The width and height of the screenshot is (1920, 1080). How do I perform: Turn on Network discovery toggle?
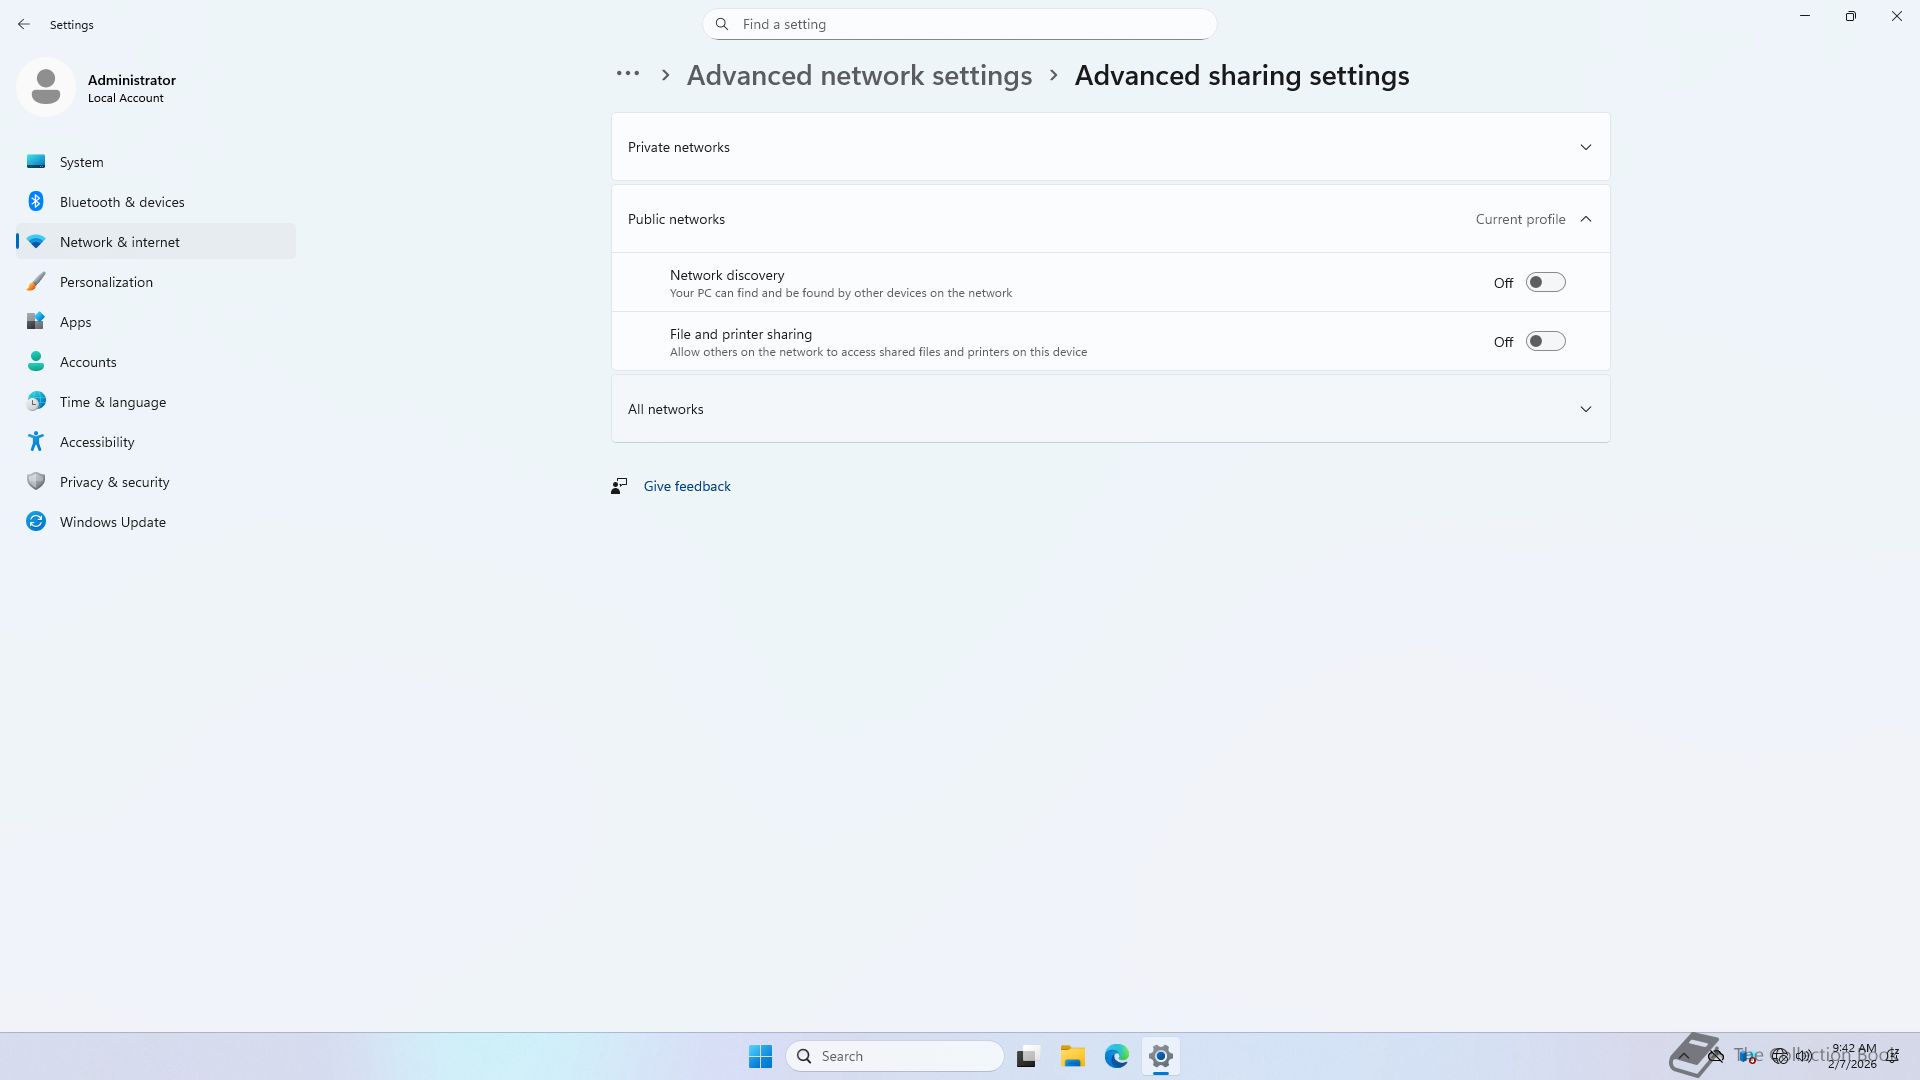coord(1545,283)
